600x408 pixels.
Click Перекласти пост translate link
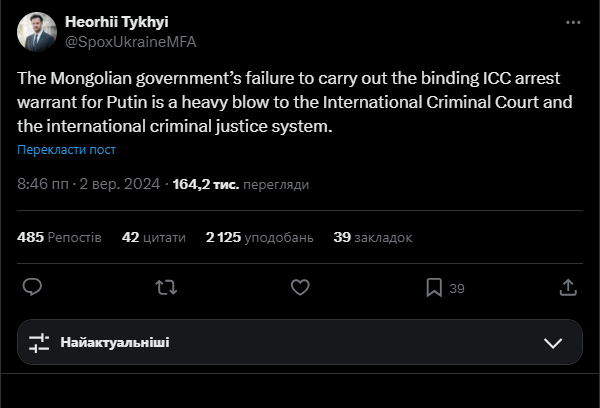tap(66, 150)
